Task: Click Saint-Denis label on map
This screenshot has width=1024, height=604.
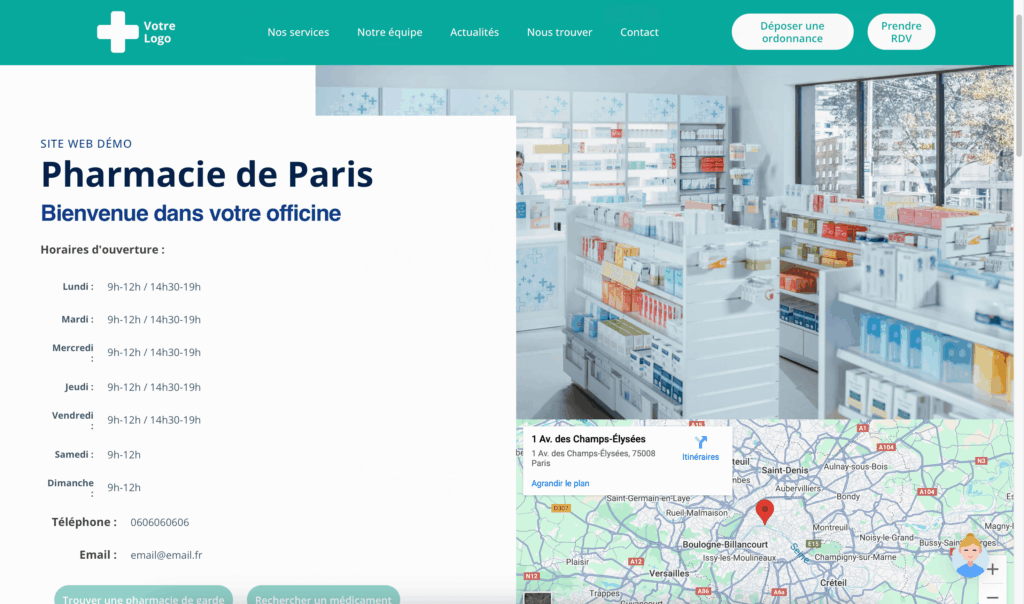Action: click(784, 470)
